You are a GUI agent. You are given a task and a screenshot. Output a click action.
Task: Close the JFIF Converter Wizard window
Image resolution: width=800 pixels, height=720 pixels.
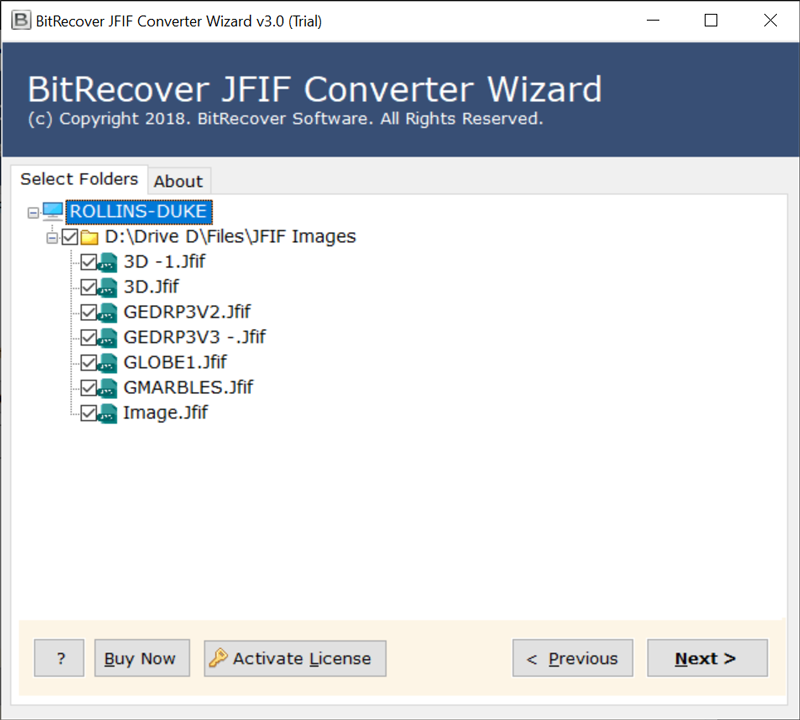click(x=770, y=20)
